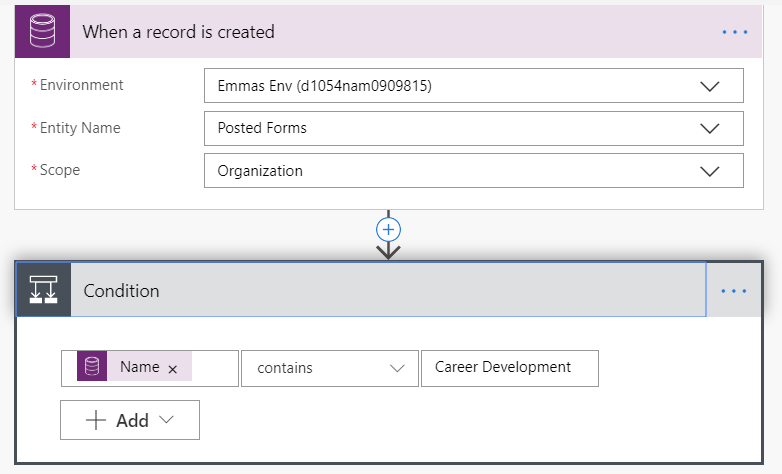The width and height of the screenshot is (782, 474).
Task: Select the Name dynamic content token
Action: click(139, 367)
